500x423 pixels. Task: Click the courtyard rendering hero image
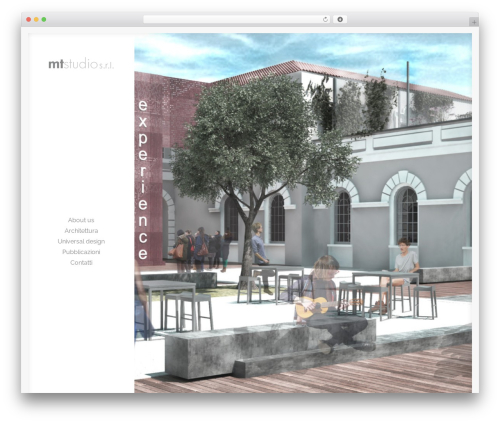(x=303, y=213)
